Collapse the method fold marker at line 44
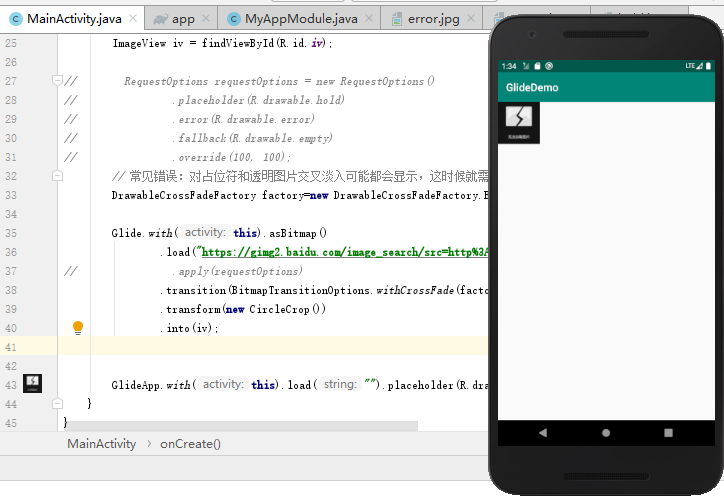This screenshot has width=724, height=501. pyautogui.click(x=57, y=403)
